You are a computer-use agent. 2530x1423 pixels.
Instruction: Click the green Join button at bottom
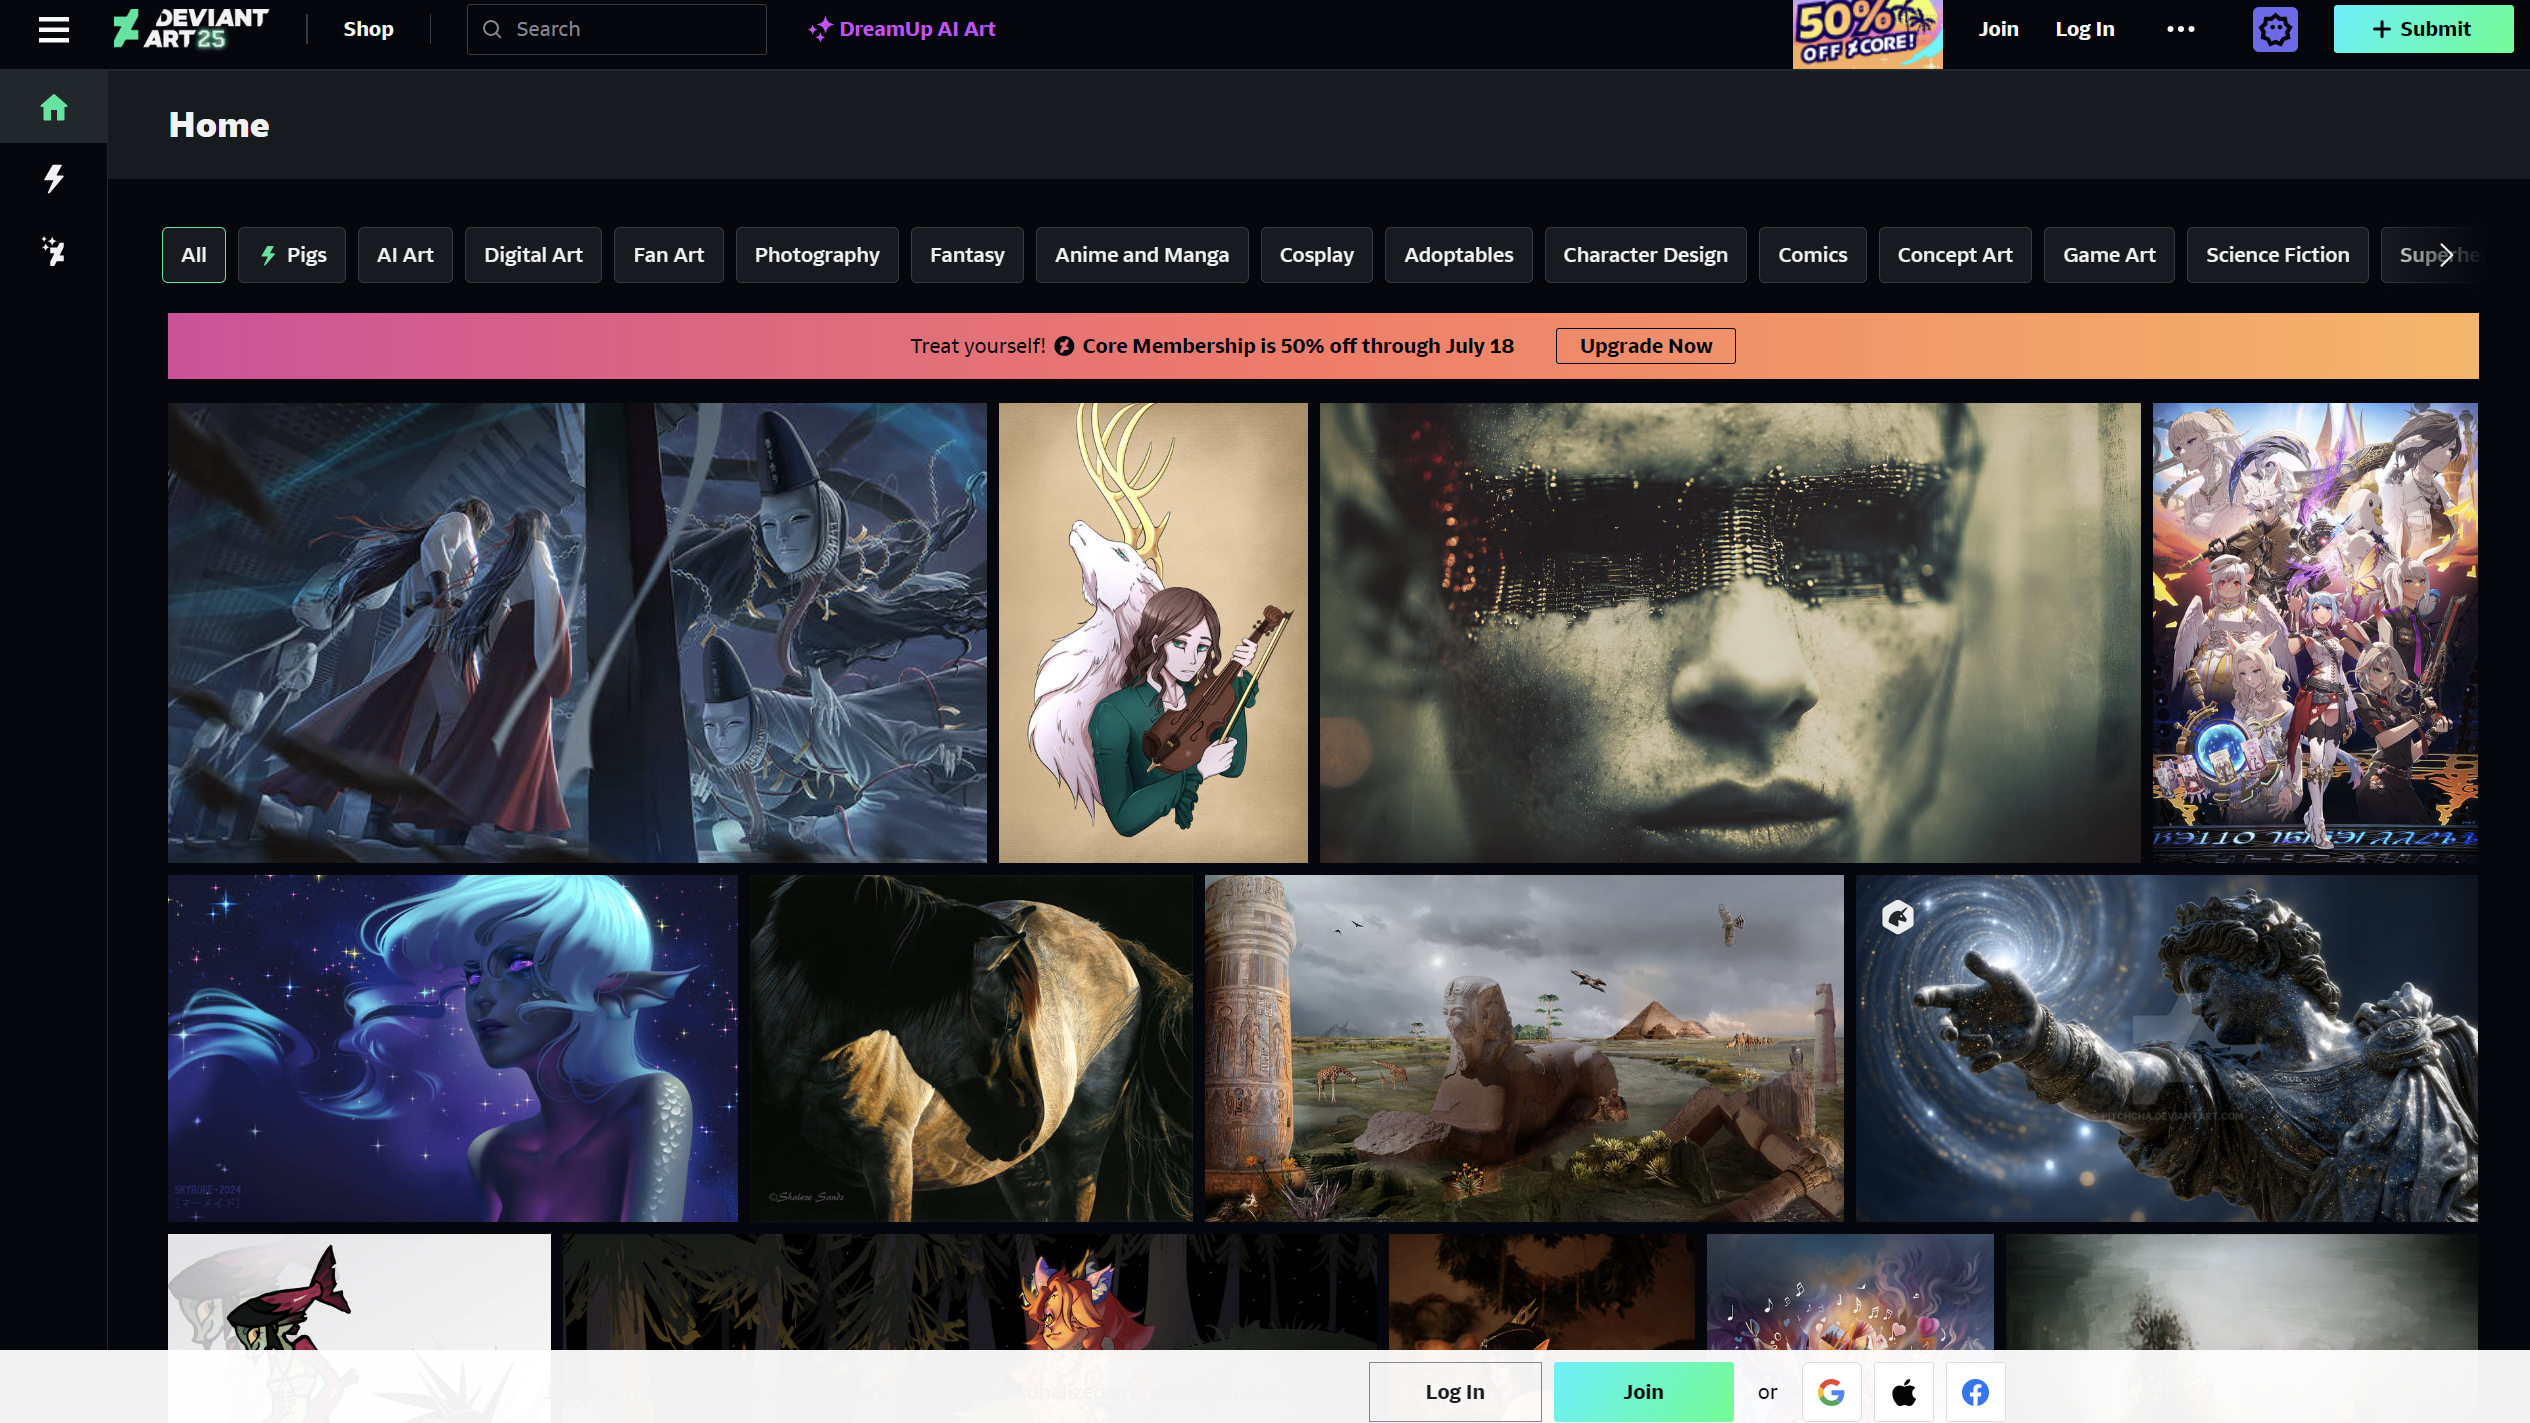tap(1643, 1392)
